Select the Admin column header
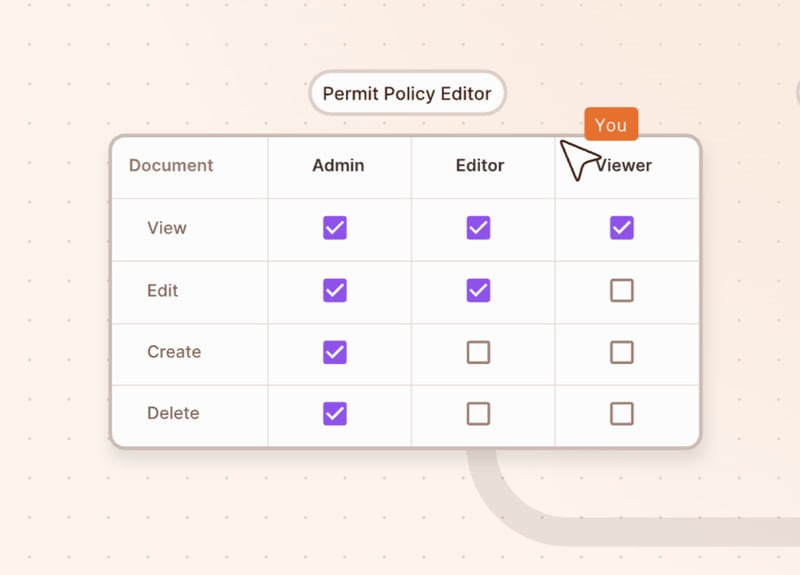Image resolution: width=800 pixels, height=575 pixels. (x=338, y=166)
